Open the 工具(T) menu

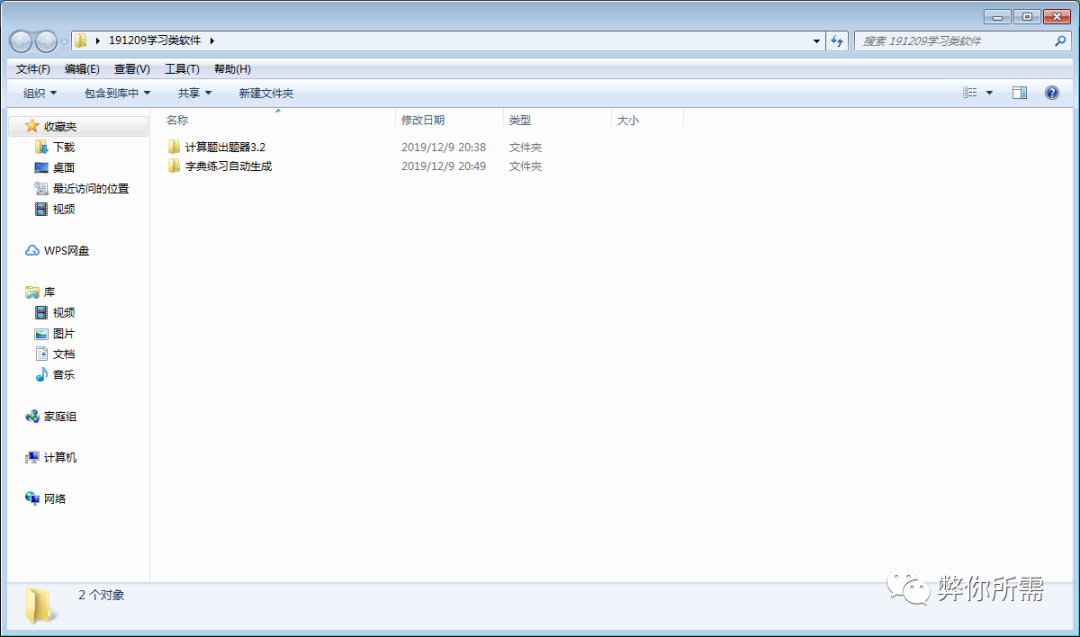[x=182, y=69]
